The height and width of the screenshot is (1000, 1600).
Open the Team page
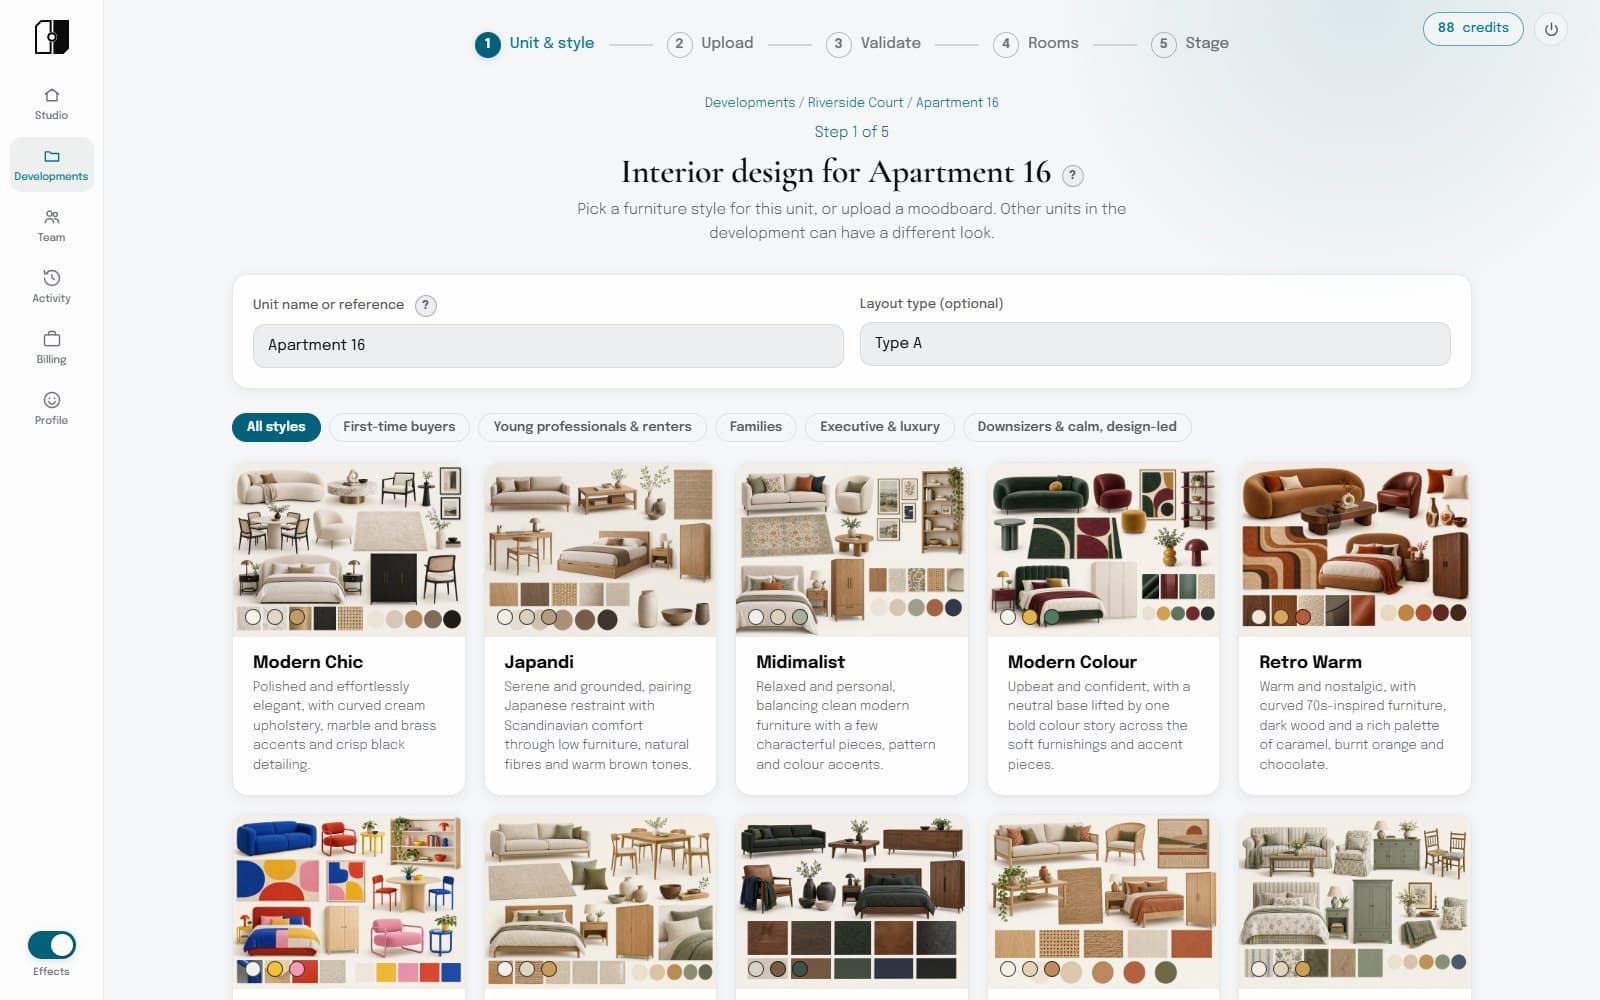pos(51,225)
